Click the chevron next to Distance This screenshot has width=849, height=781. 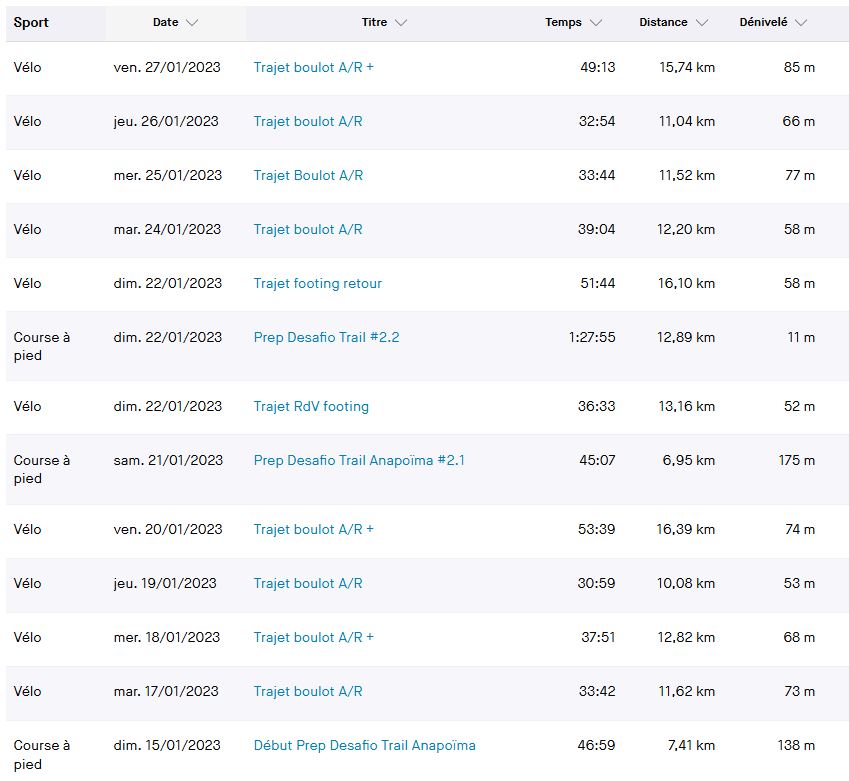tap(701, 22)
